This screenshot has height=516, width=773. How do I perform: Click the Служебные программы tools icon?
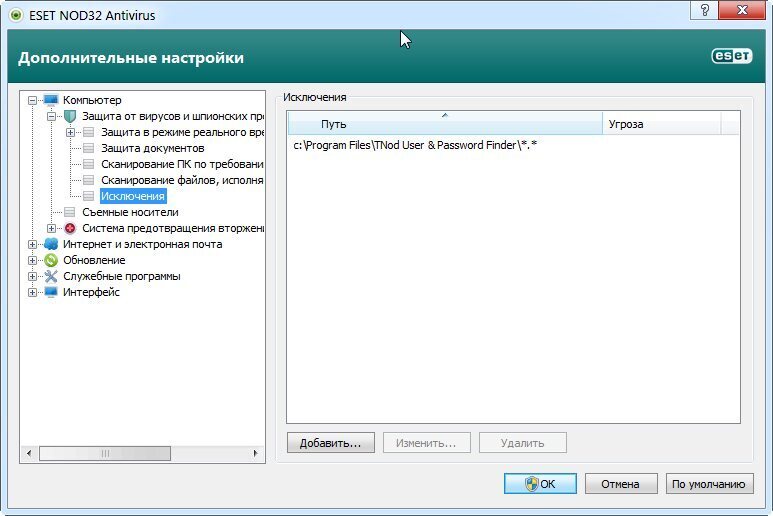(51, 276)
